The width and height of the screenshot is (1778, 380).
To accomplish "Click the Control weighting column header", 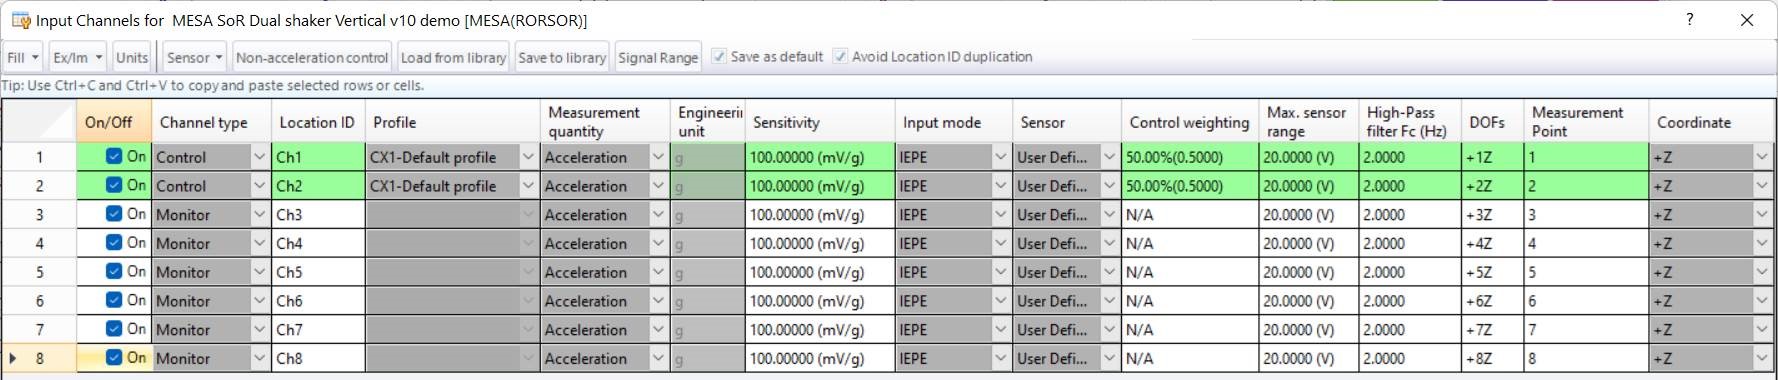I will click(x=1190, y=122).
